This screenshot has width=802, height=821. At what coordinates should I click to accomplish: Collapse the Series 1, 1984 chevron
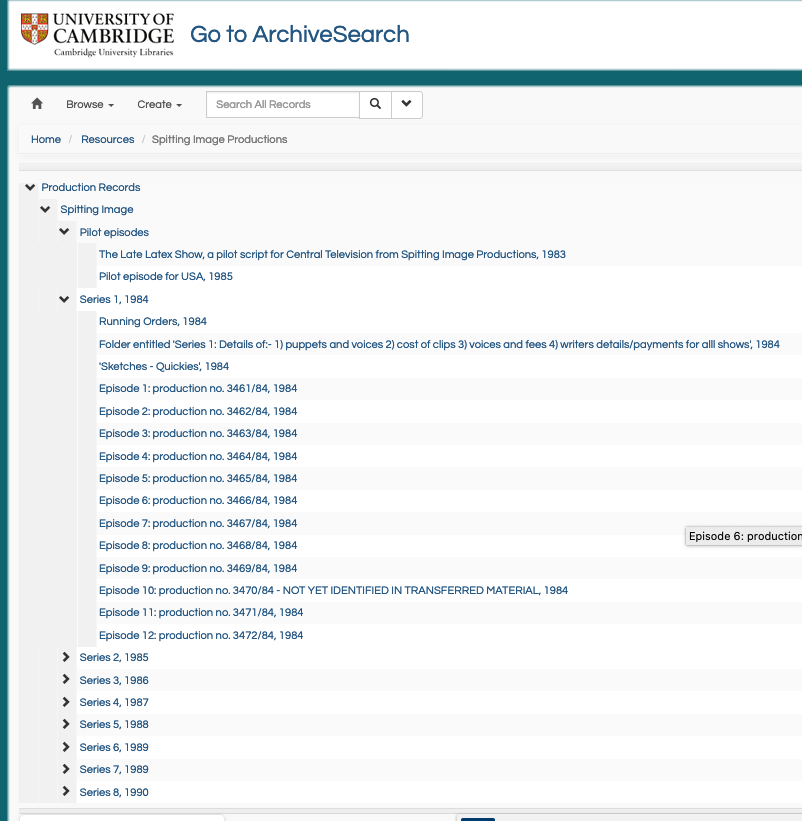(x=64, y=299)
